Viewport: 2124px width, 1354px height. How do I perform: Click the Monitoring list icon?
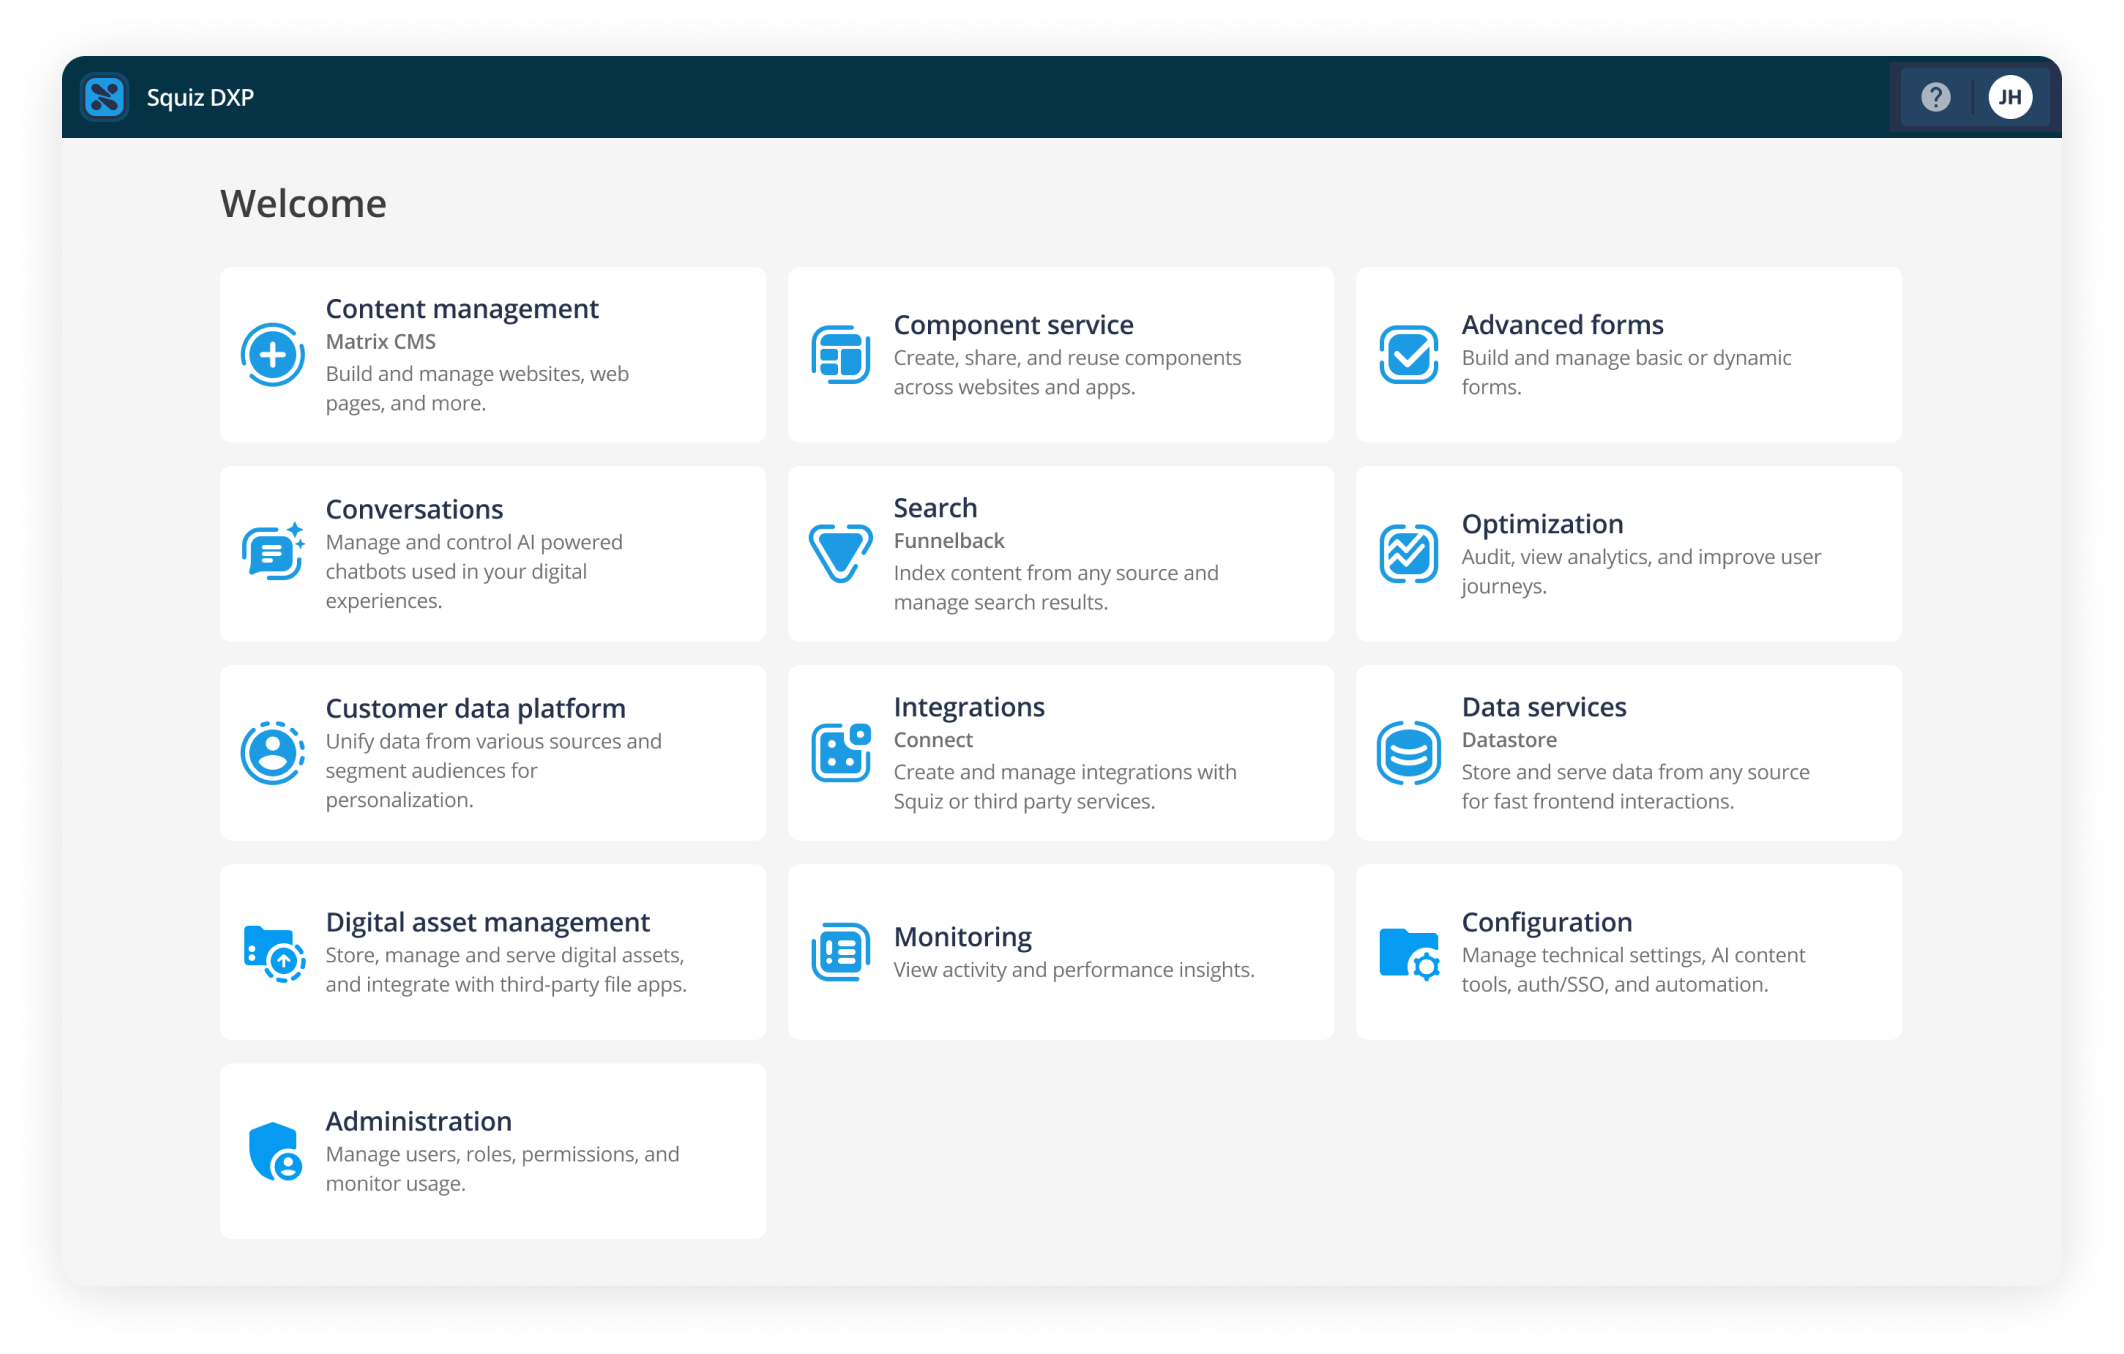(840, 952)
